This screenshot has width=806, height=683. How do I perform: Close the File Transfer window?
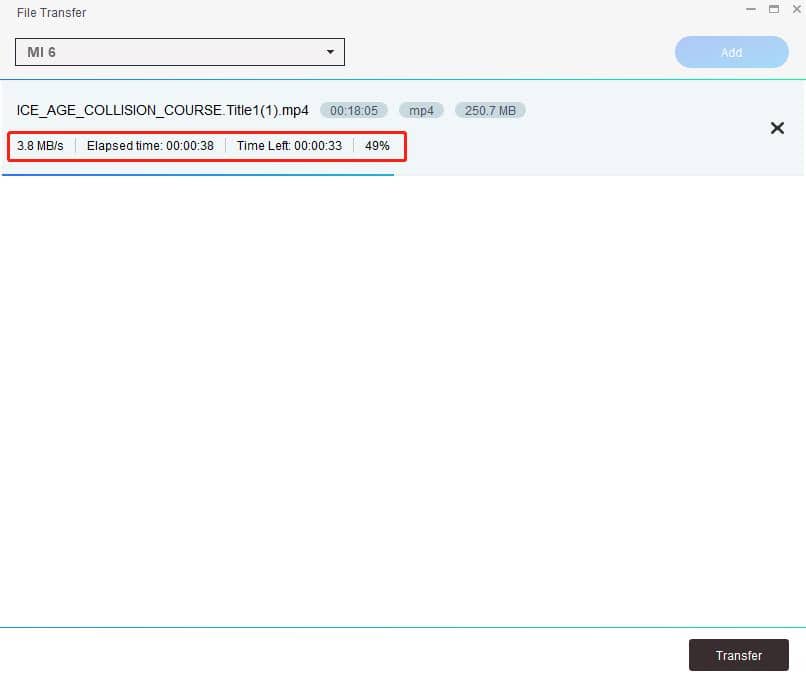[x=797, y=9]
